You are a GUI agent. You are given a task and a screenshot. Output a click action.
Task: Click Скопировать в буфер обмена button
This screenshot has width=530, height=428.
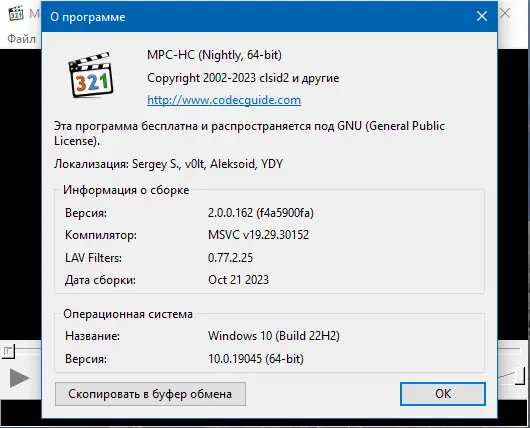[x=150, y=394]
